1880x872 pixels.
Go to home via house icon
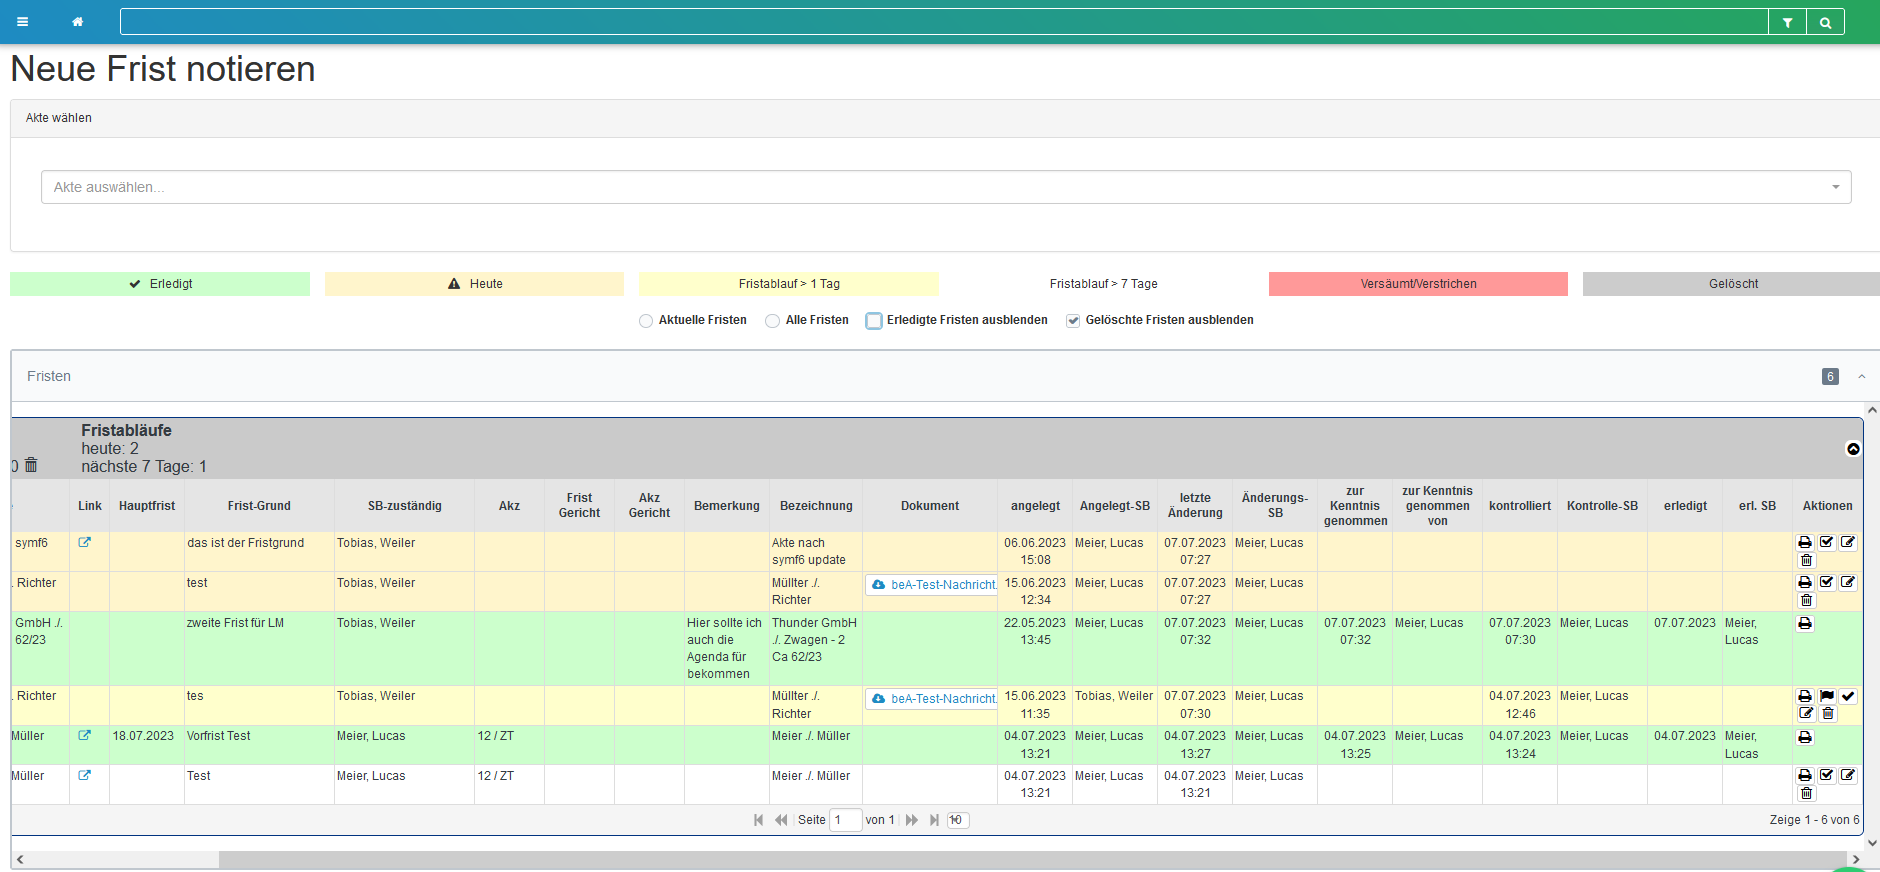click(77, 22)
